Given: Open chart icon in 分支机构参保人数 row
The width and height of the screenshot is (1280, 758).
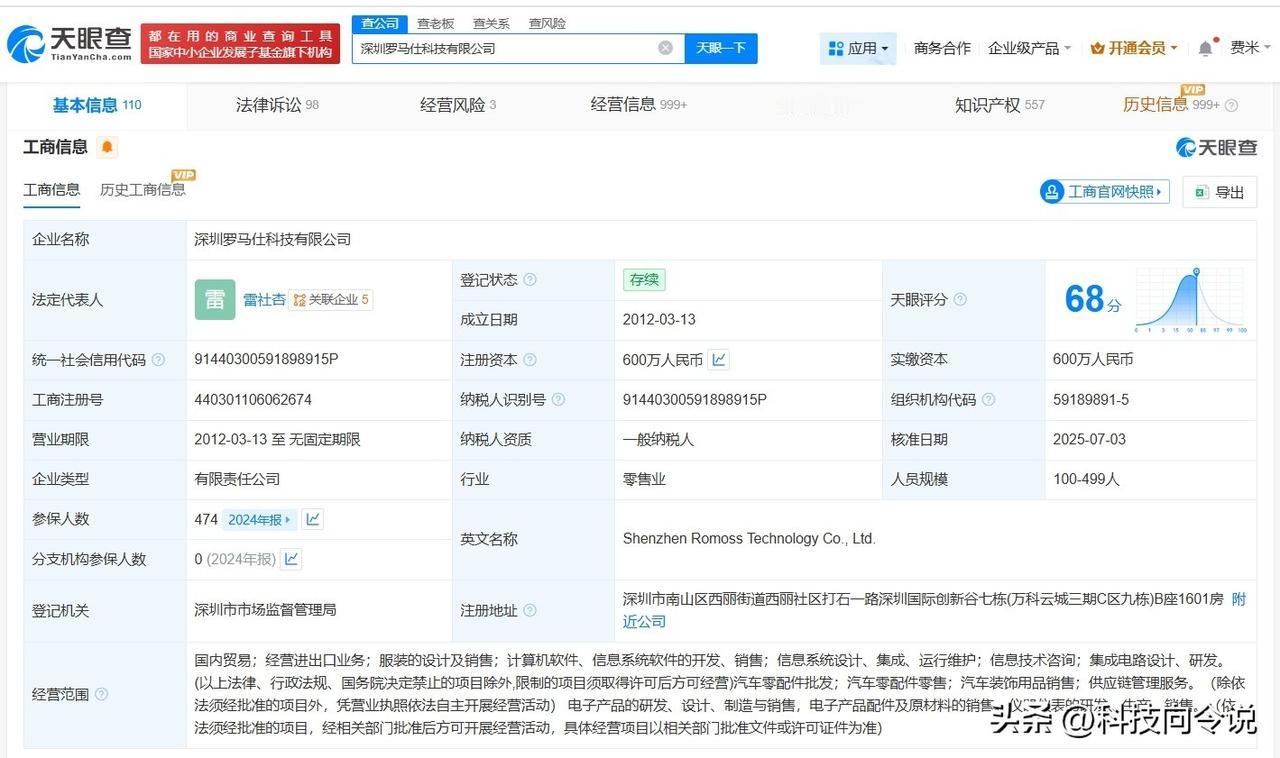Looking at the screenshot, I should pos(291,559).
